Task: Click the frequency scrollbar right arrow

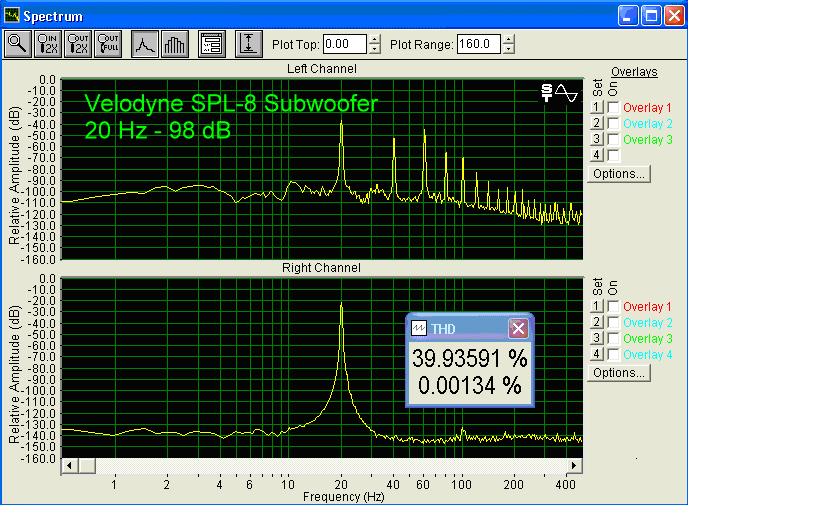Action: coord(574,466)
